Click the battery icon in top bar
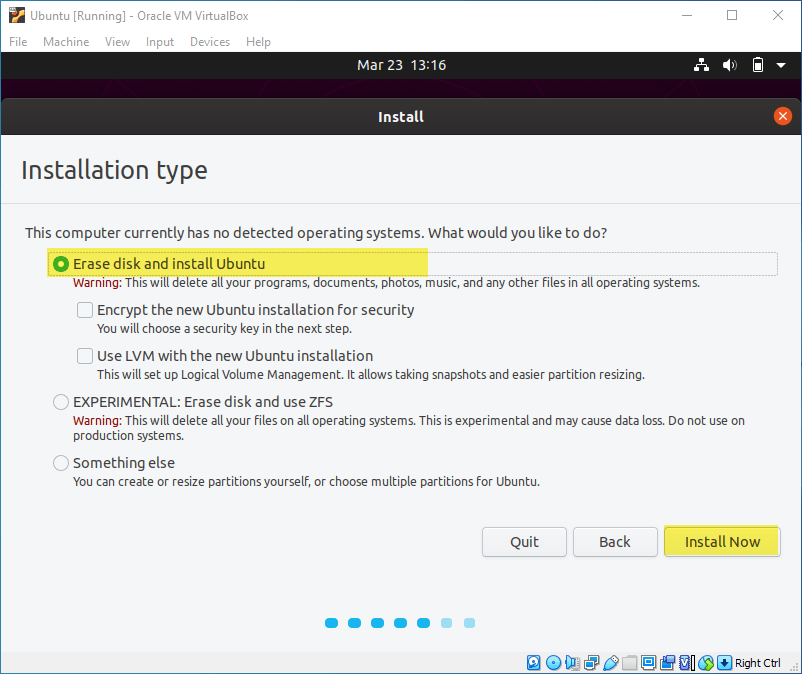 [x=758, y=65]
